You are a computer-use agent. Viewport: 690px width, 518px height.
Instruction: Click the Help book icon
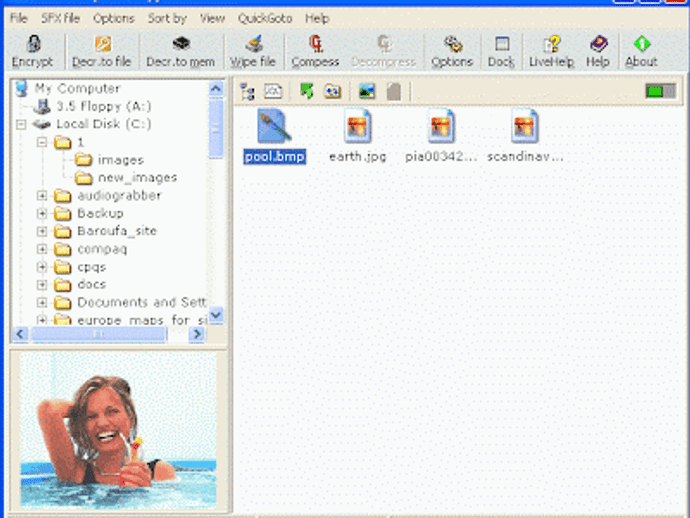click(x=598, y=51)
